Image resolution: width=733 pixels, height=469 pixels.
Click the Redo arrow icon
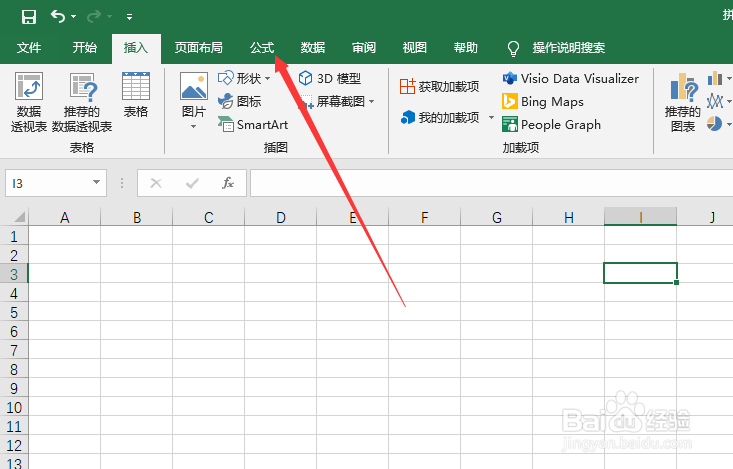[x=94, y=16]
